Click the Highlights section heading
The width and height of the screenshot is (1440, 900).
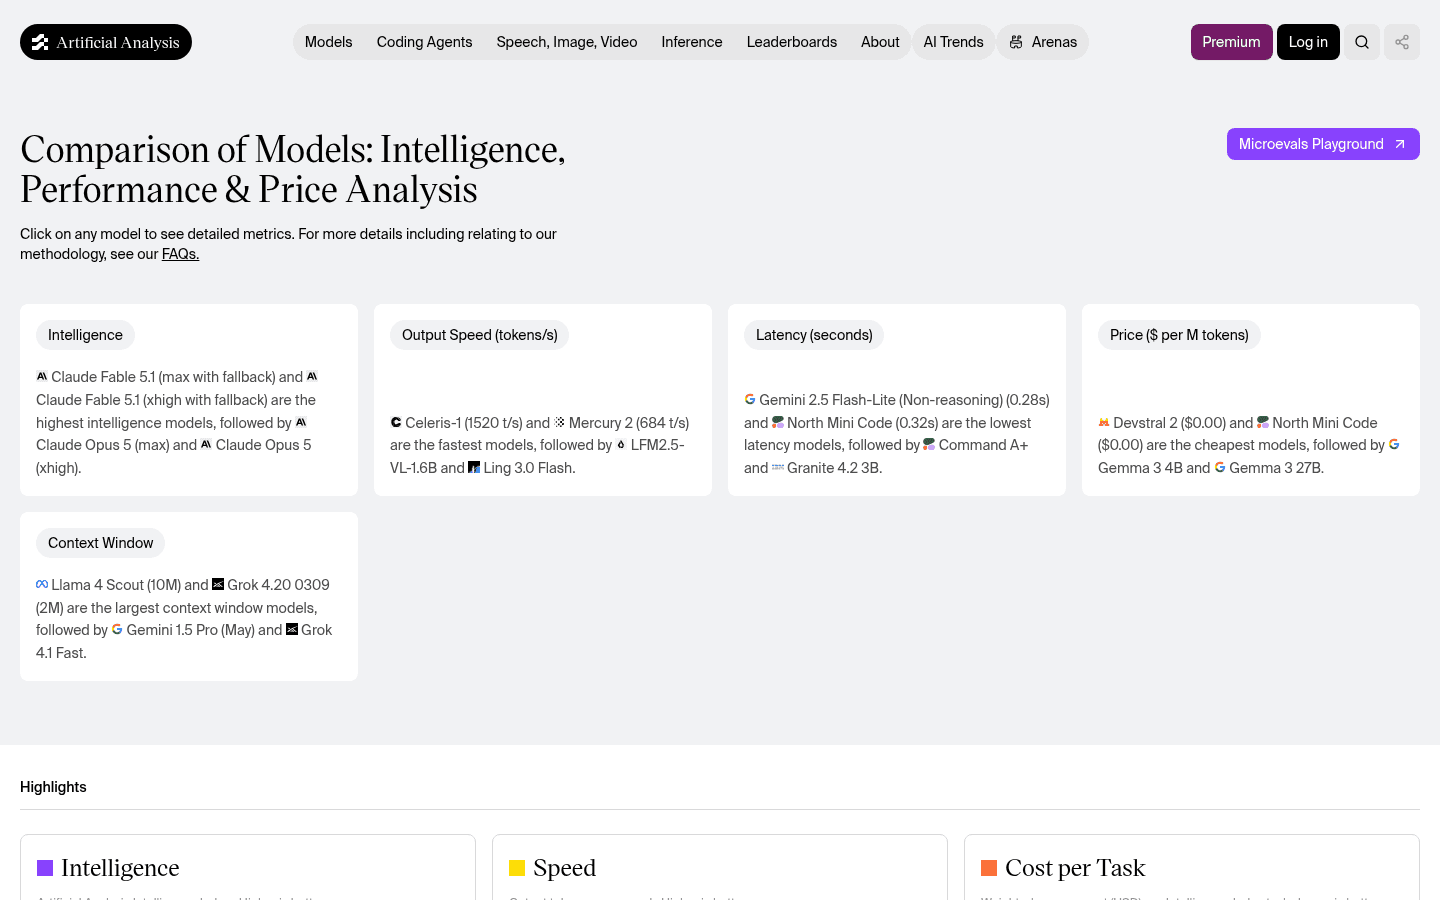(53, 787)
